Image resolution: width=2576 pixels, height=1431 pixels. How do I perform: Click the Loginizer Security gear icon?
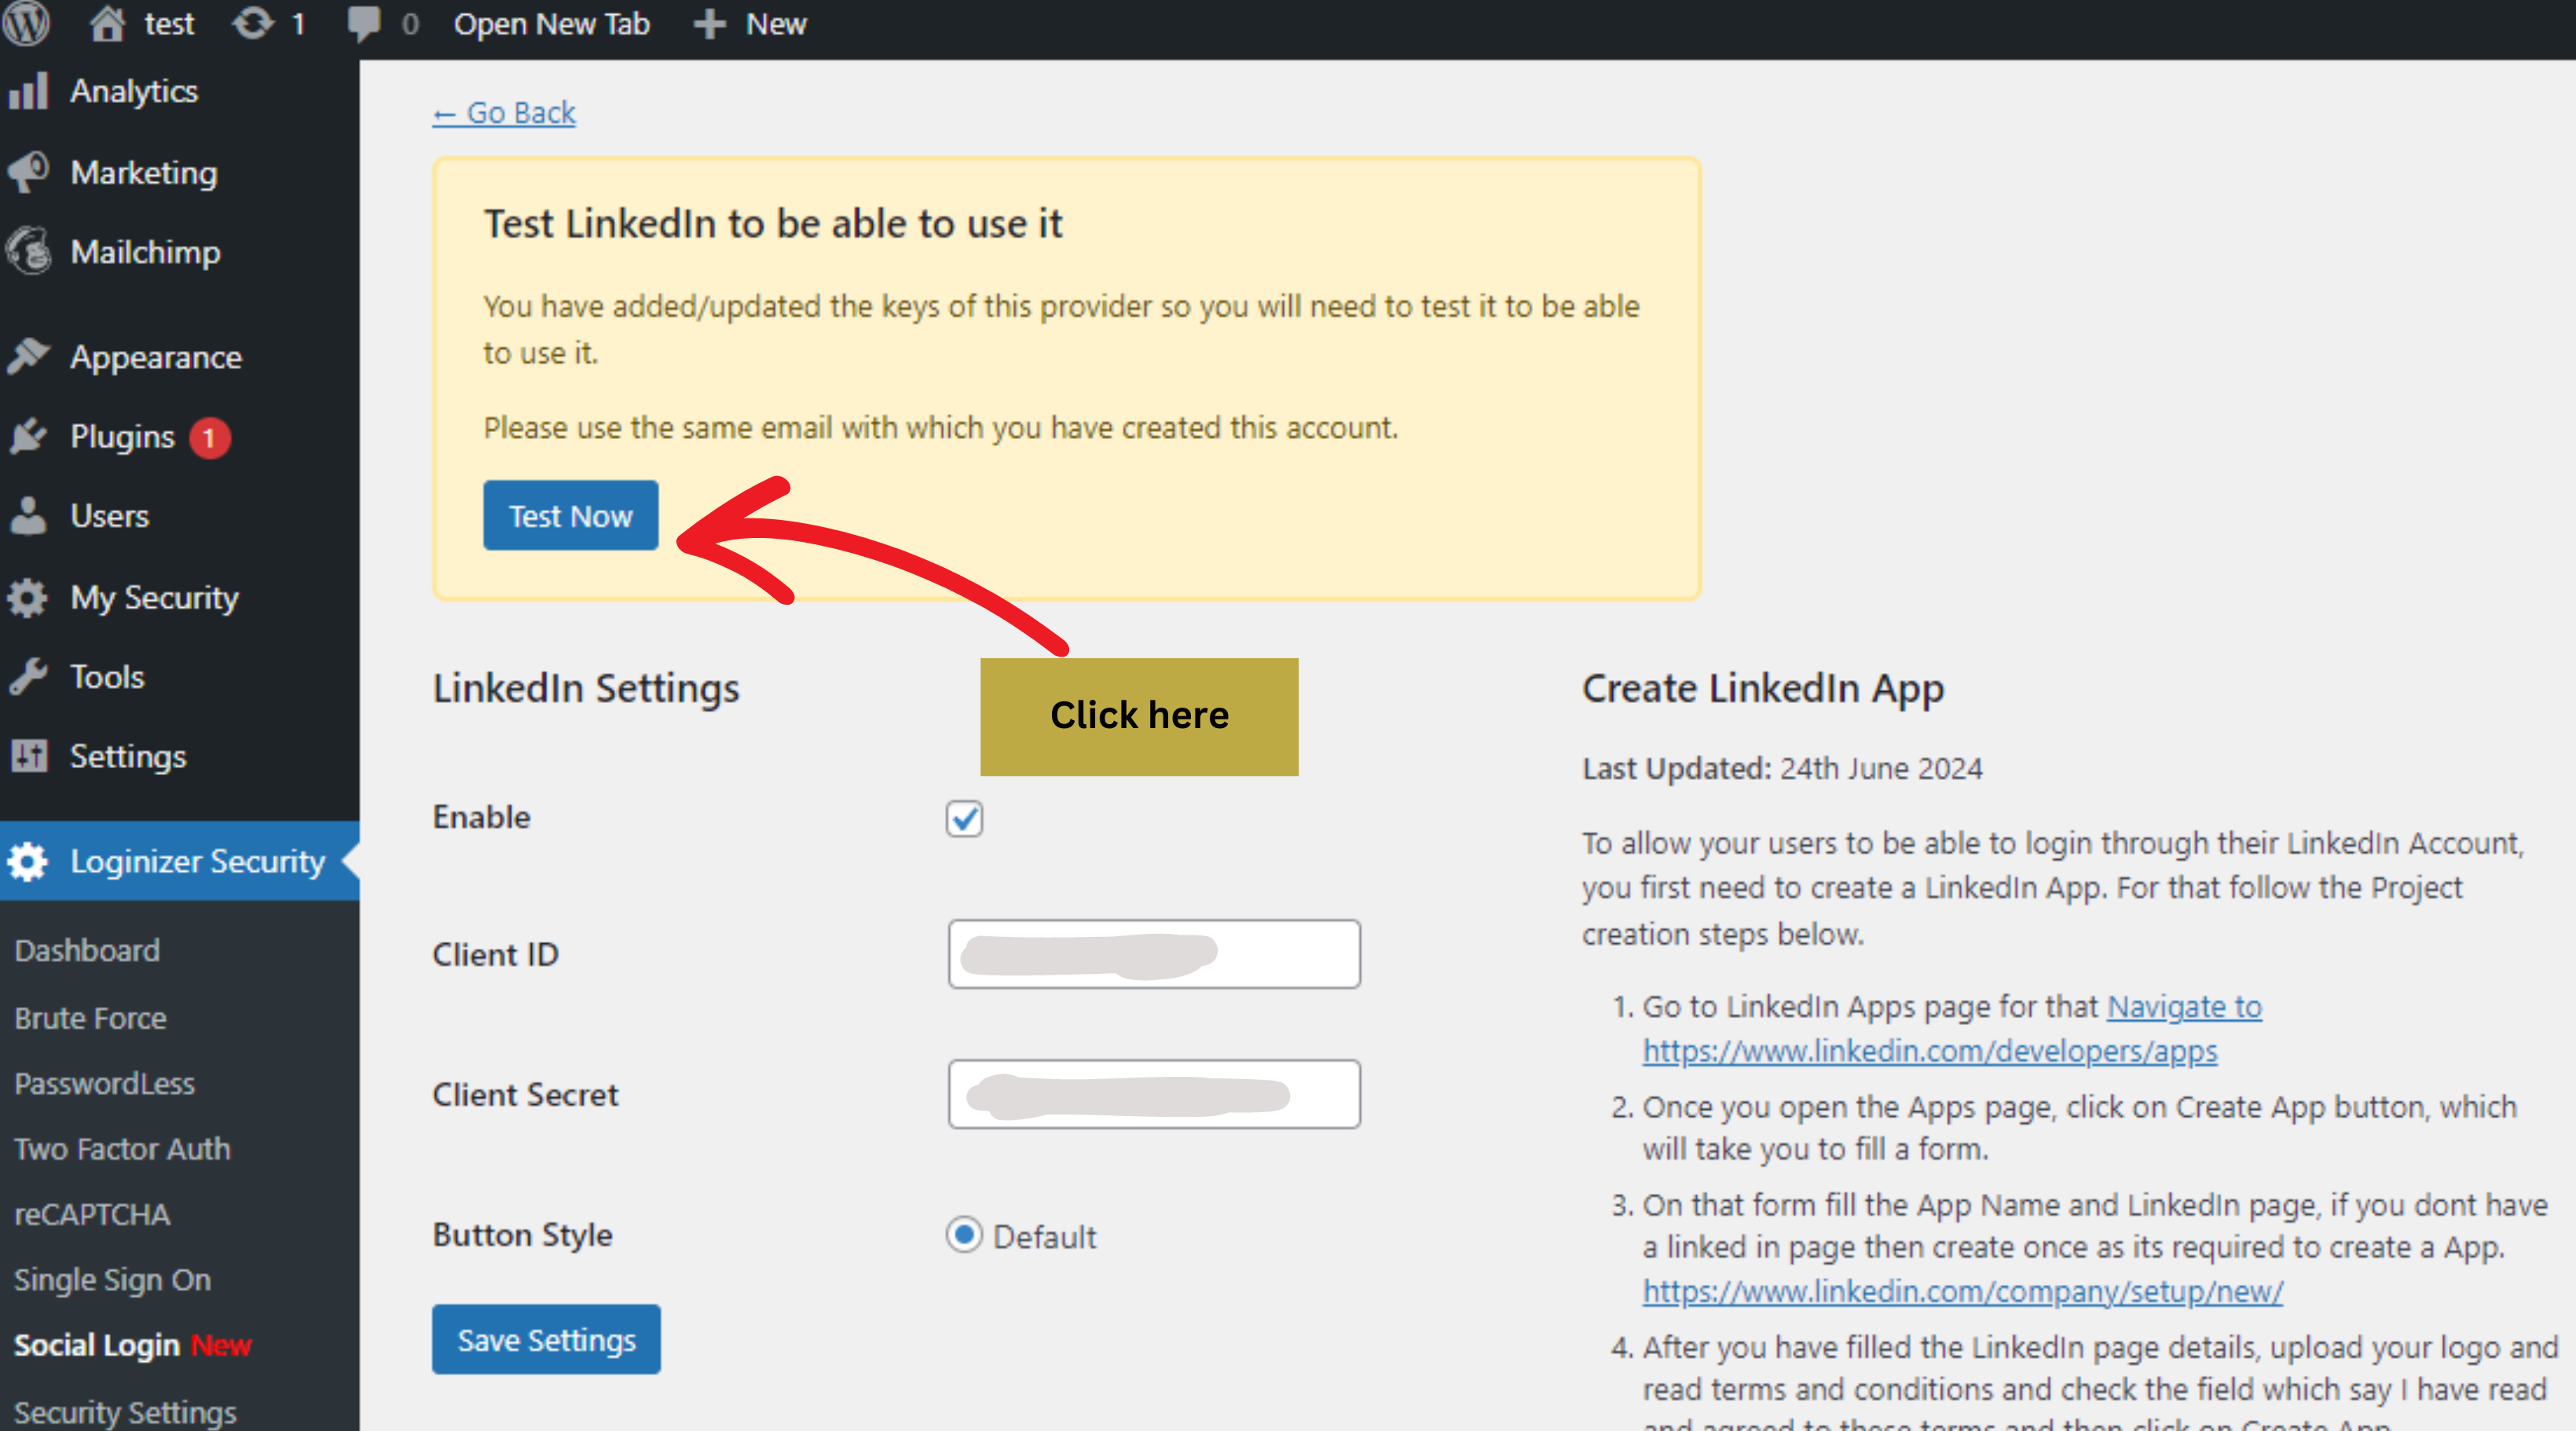(x=28, y=861)
